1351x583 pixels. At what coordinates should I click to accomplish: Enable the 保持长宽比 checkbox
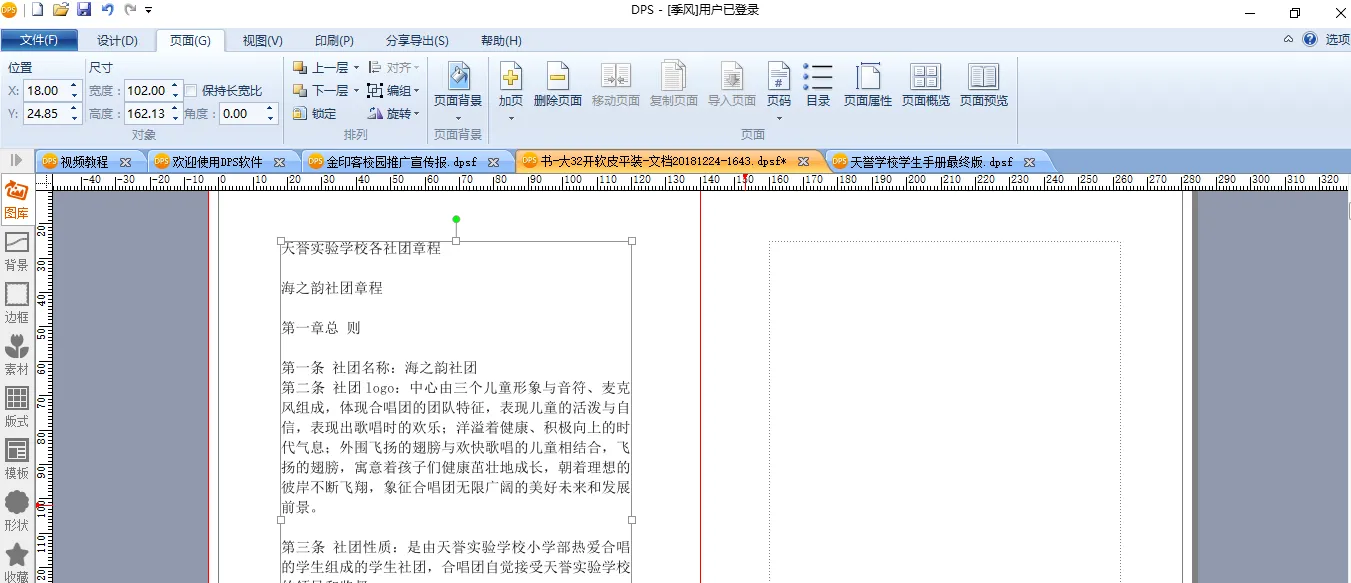[x=192, y=91]
